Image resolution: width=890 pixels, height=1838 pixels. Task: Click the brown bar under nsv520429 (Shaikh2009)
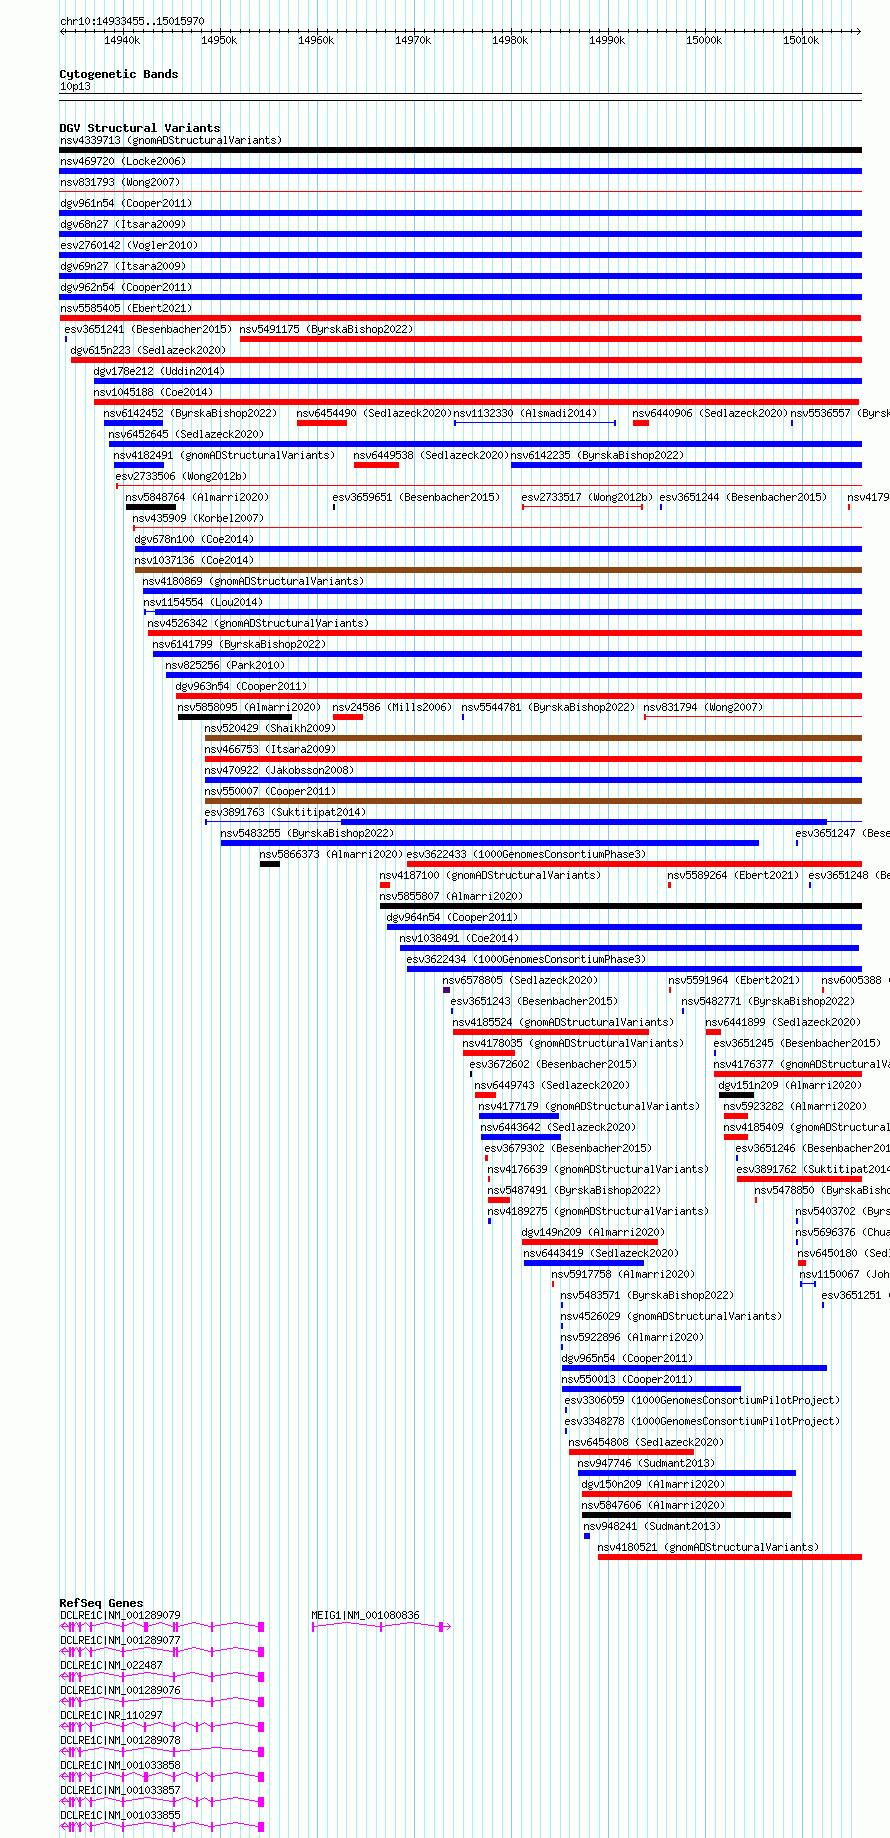tap(533, 738)
